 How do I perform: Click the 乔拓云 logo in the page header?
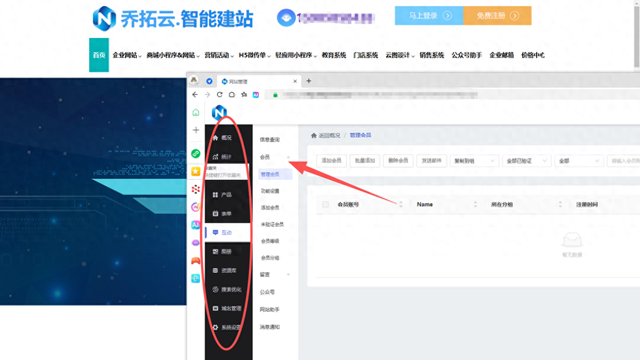172,18
